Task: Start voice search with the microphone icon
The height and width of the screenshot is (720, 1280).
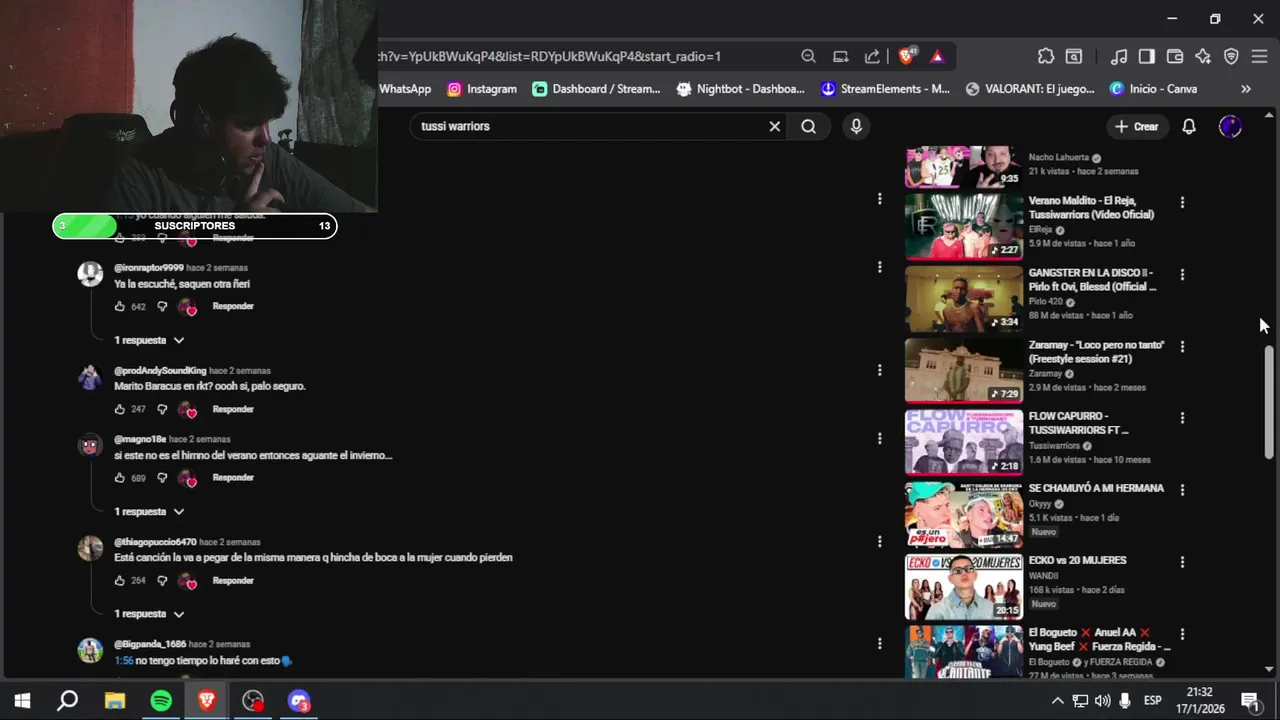Action: [856, 126]
